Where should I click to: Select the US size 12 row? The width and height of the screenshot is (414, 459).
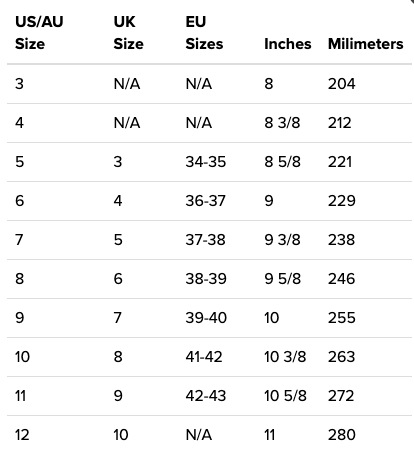pyautogui.click(x=209, y=435)
